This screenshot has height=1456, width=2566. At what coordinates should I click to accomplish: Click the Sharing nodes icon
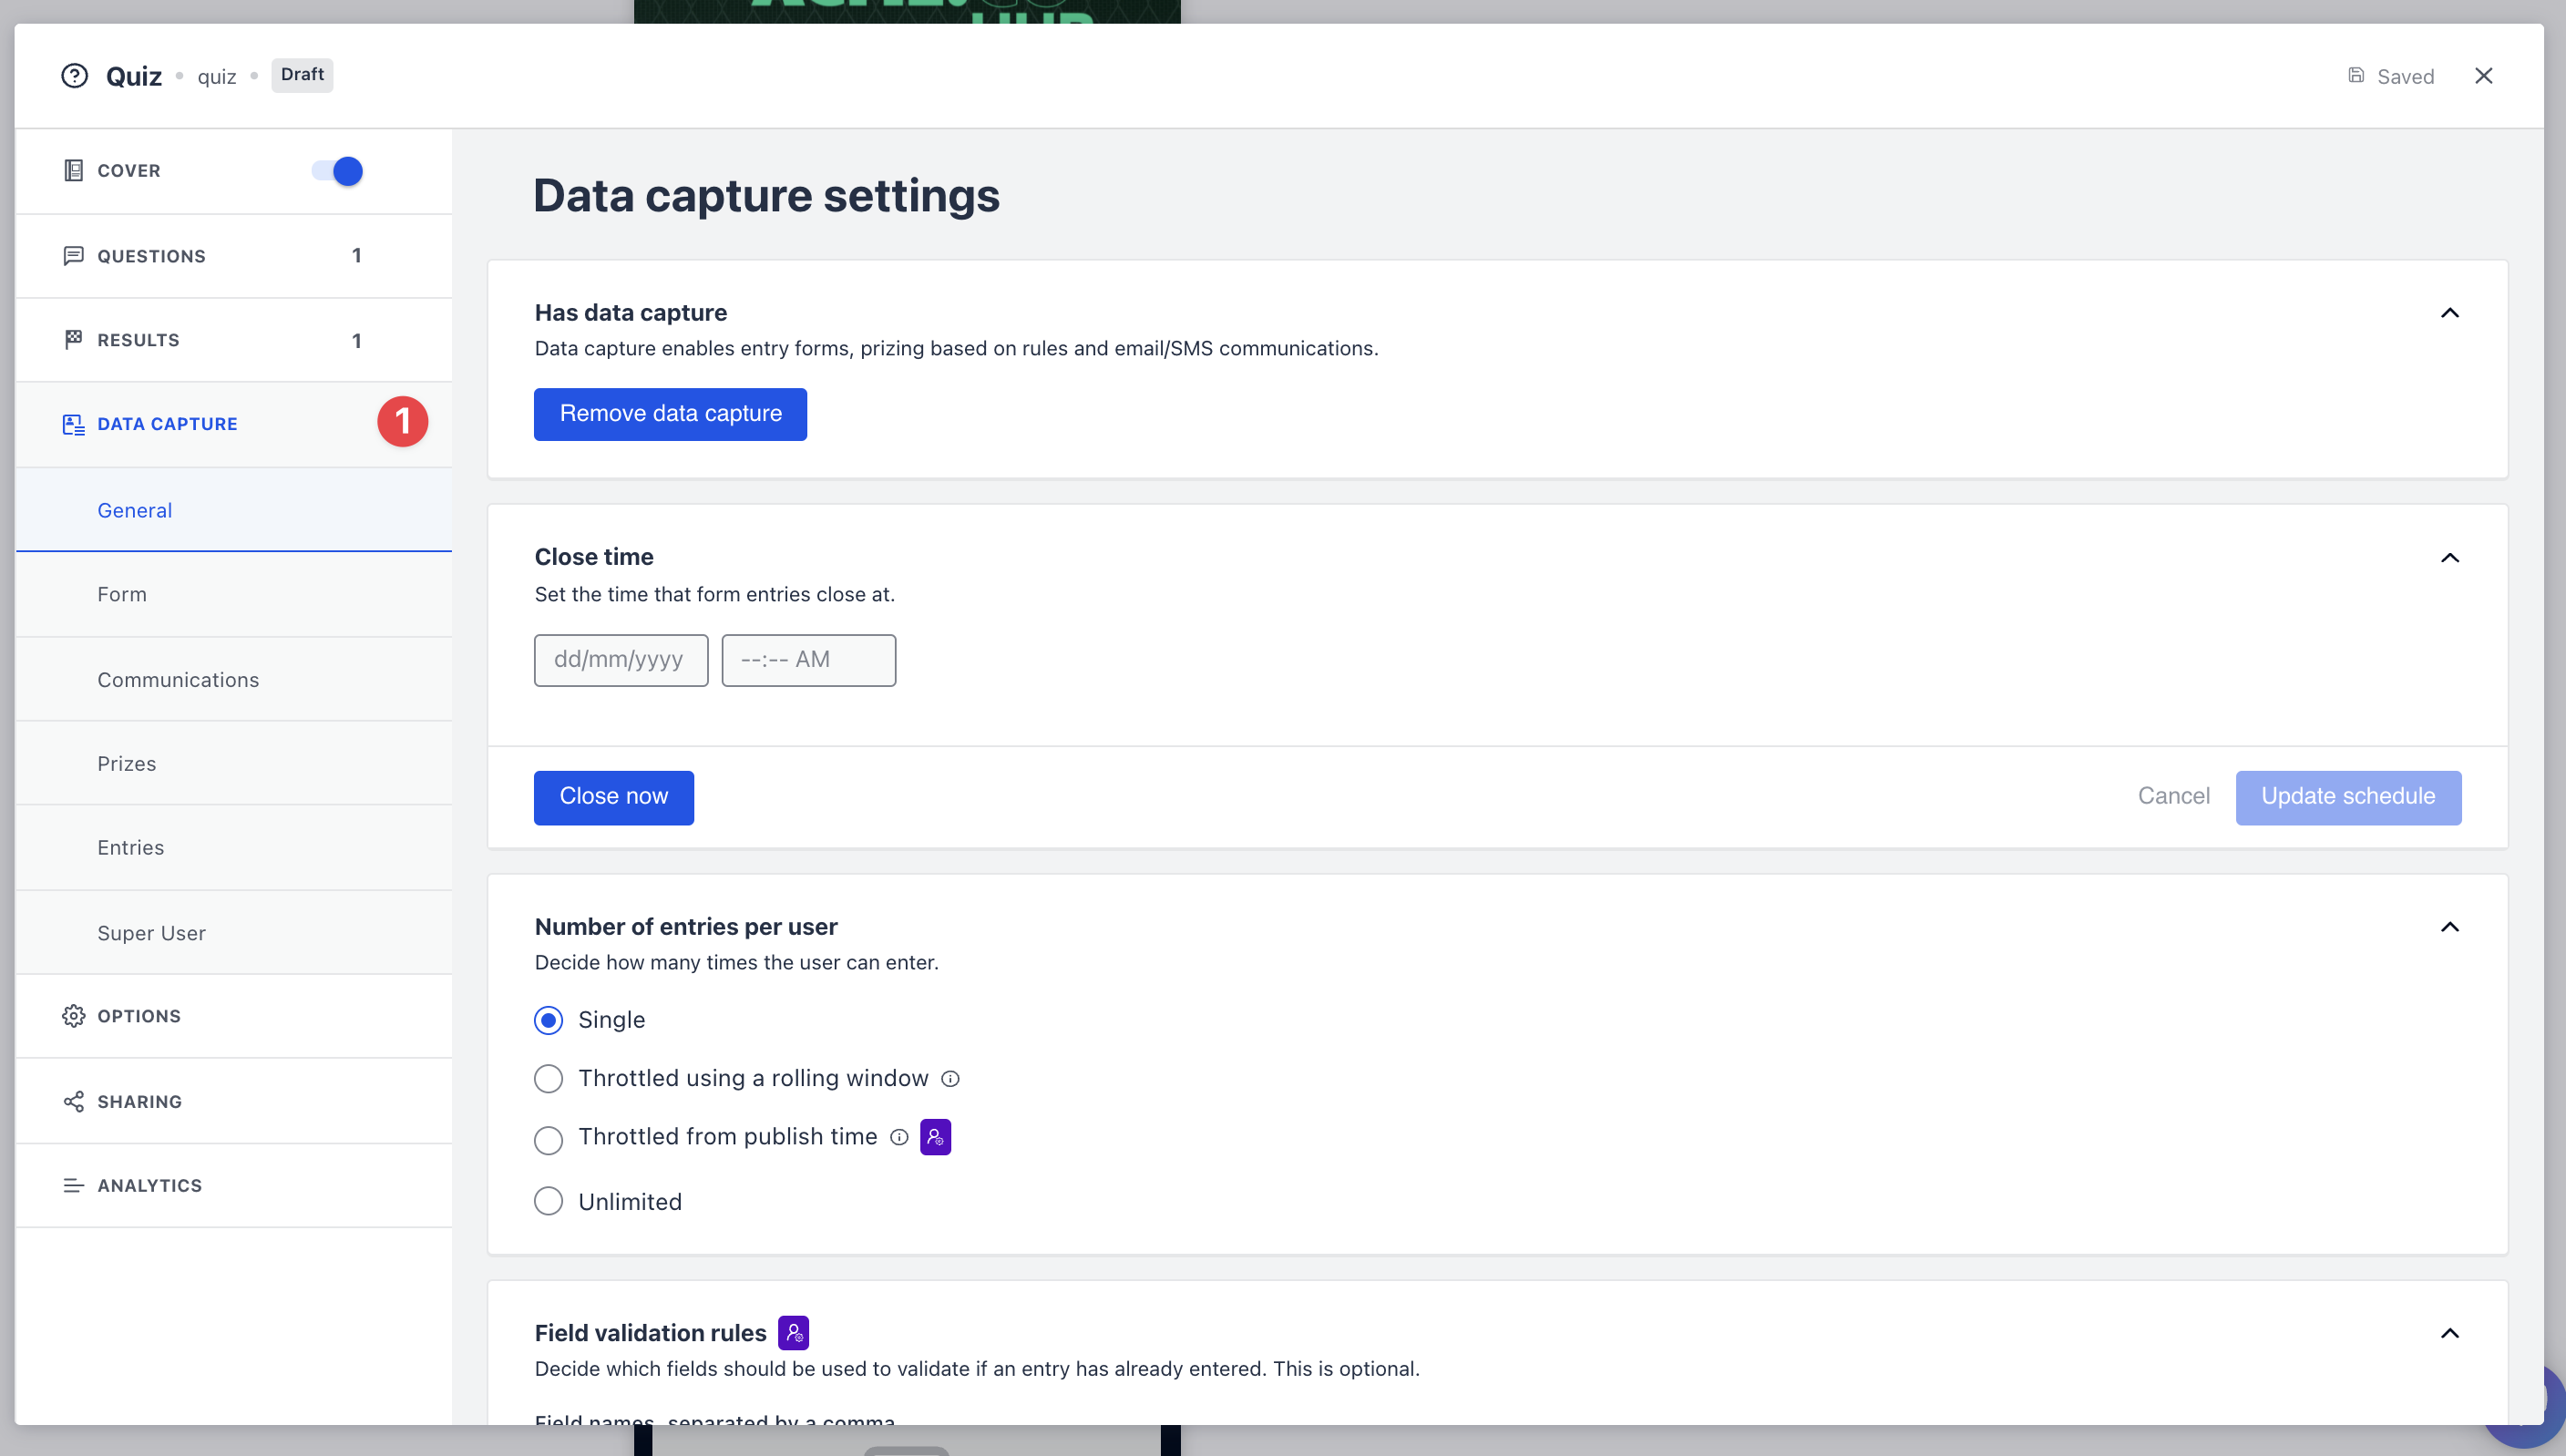tap(73, 1101)
